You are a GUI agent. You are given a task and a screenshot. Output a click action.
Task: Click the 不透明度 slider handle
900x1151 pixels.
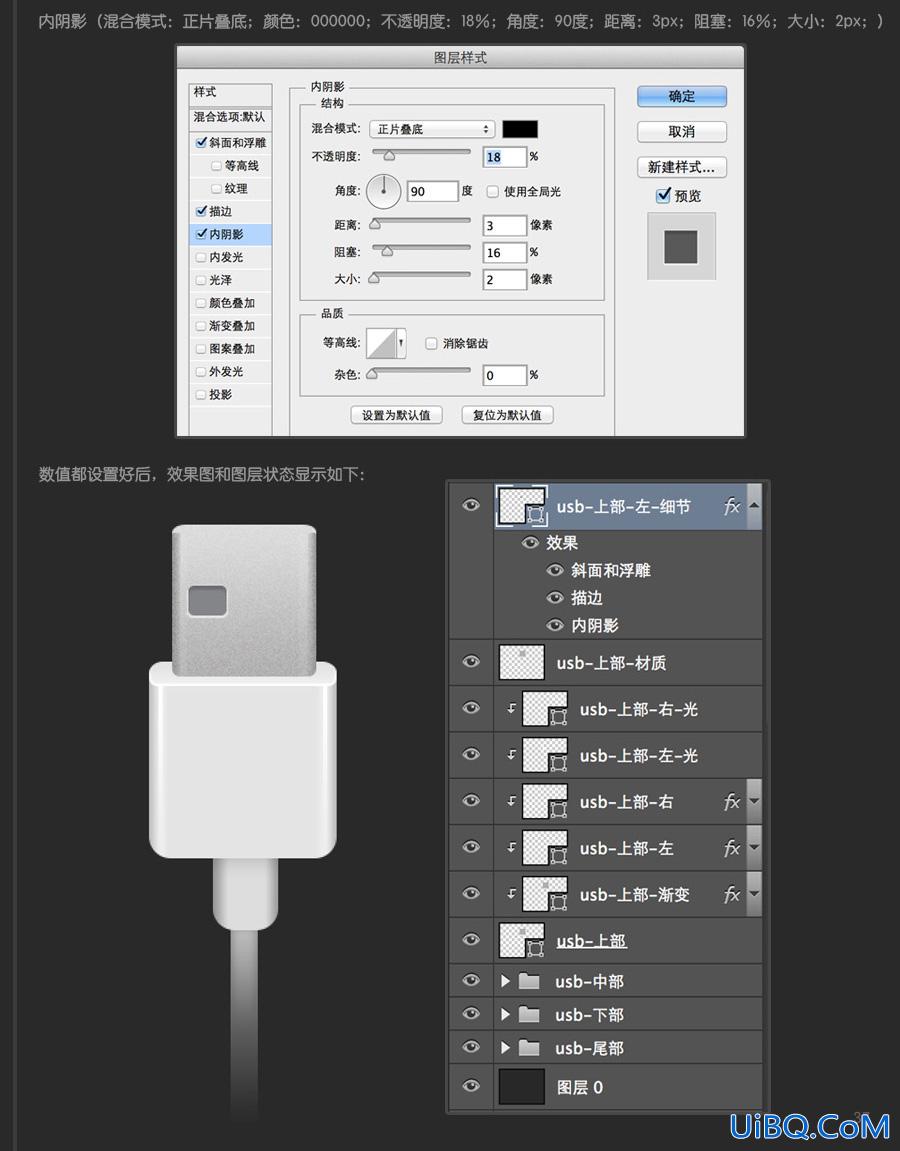pos(389,155)
